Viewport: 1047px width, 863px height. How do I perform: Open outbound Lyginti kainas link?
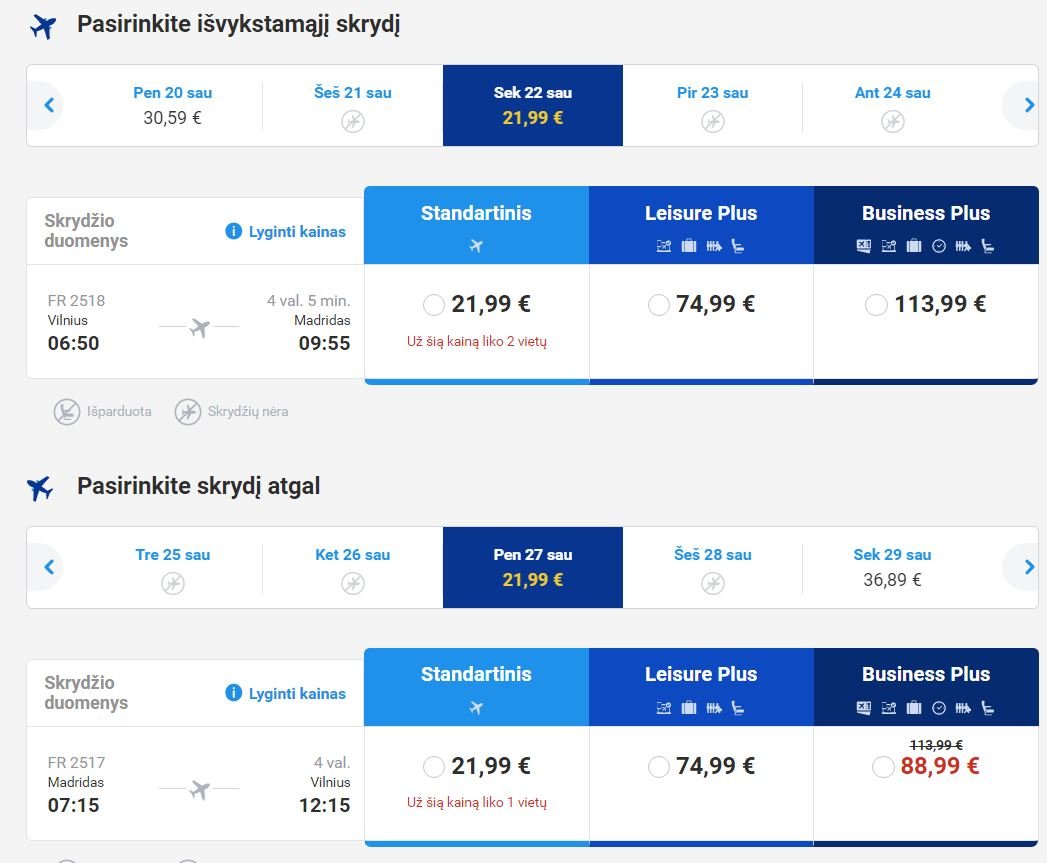tap(297, 232)
